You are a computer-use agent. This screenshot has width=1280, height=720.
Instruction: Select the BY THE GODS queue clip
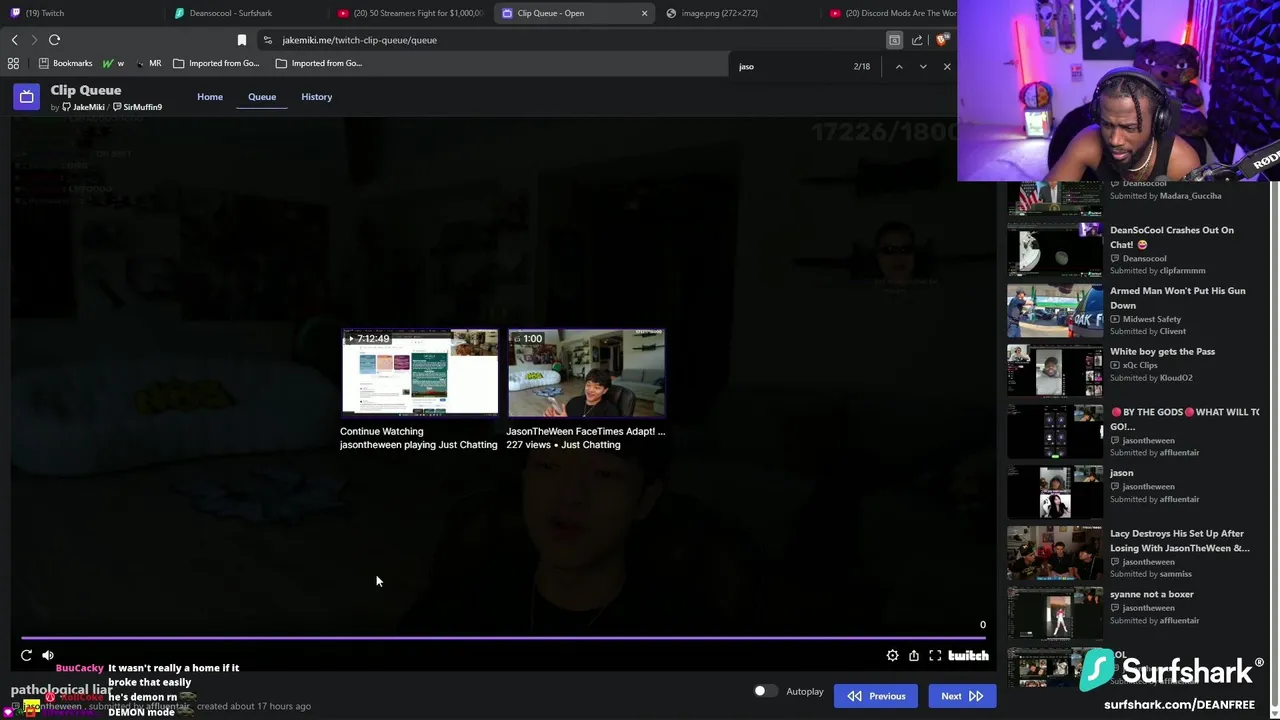pyautogui.click(x=1134, y=432)
